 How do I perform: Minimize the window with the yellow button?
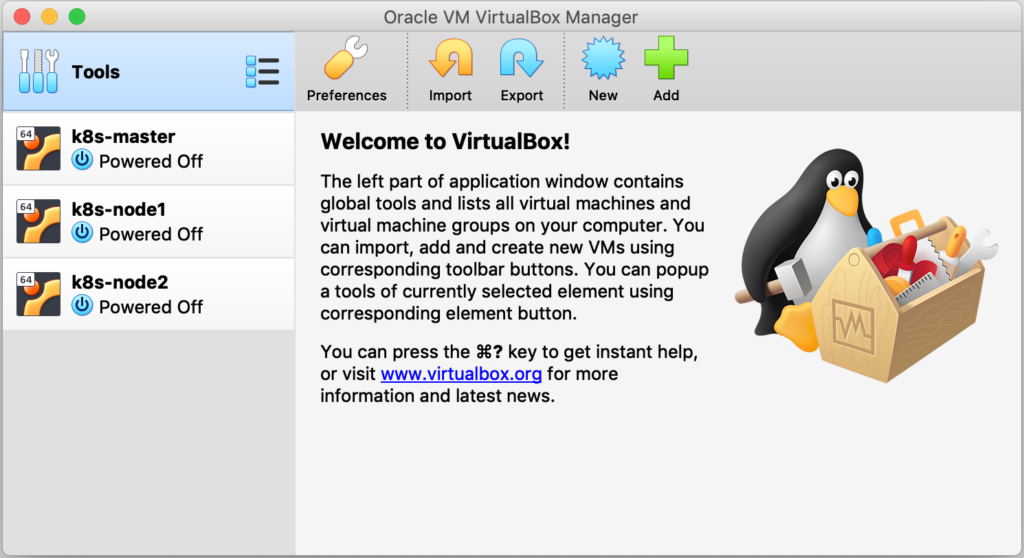tap(50, 16)
